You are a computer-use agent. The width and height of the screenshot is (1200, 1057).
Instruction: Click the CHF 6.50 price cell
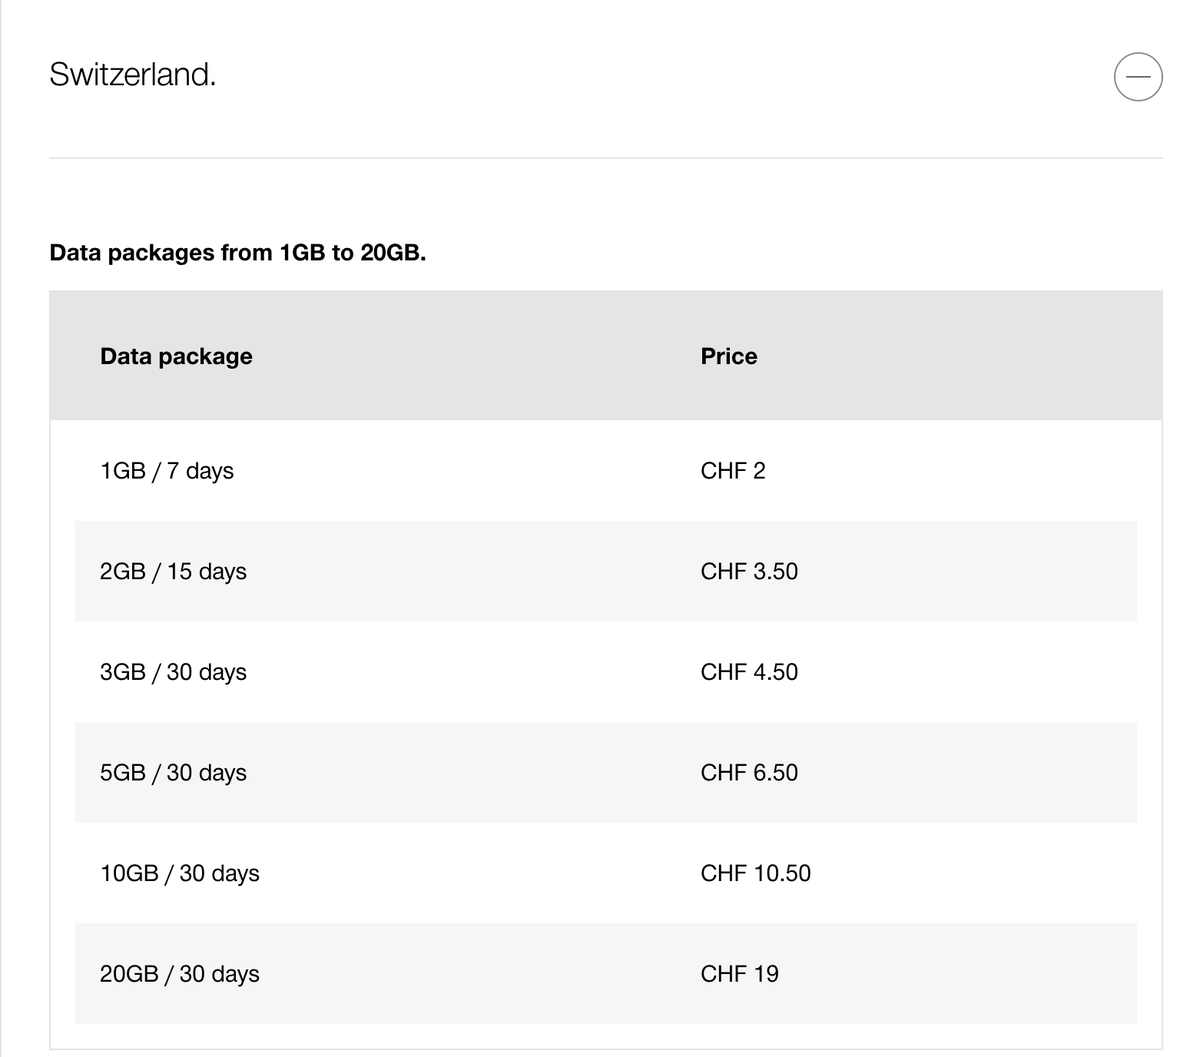749,772
